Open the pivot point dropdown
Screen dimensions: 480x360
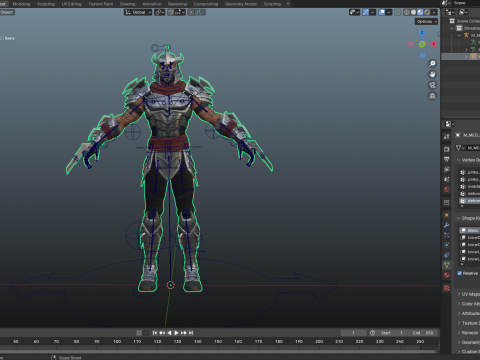(x=159, y=12)
